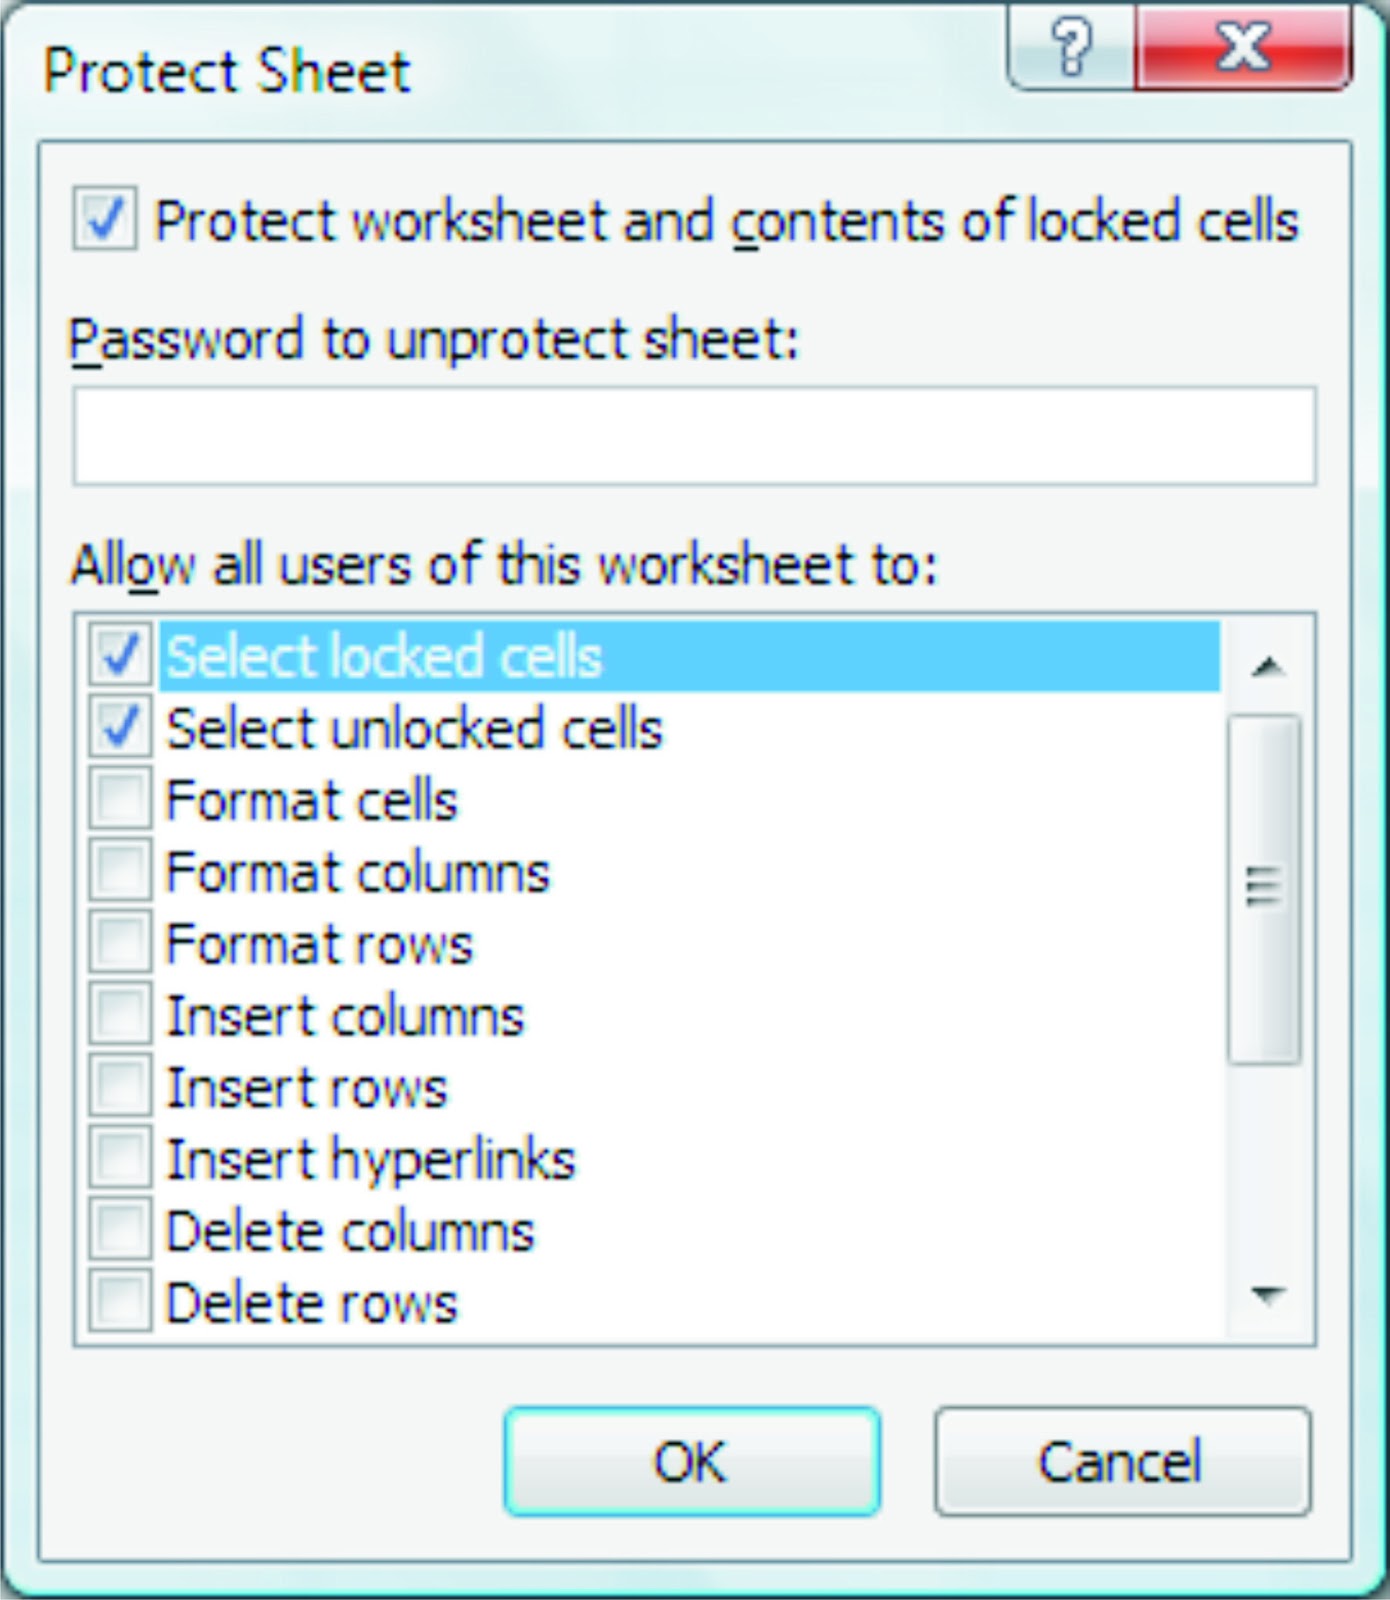Click Cancel to dismiss the dialog

click(x=1122, y=1462)
